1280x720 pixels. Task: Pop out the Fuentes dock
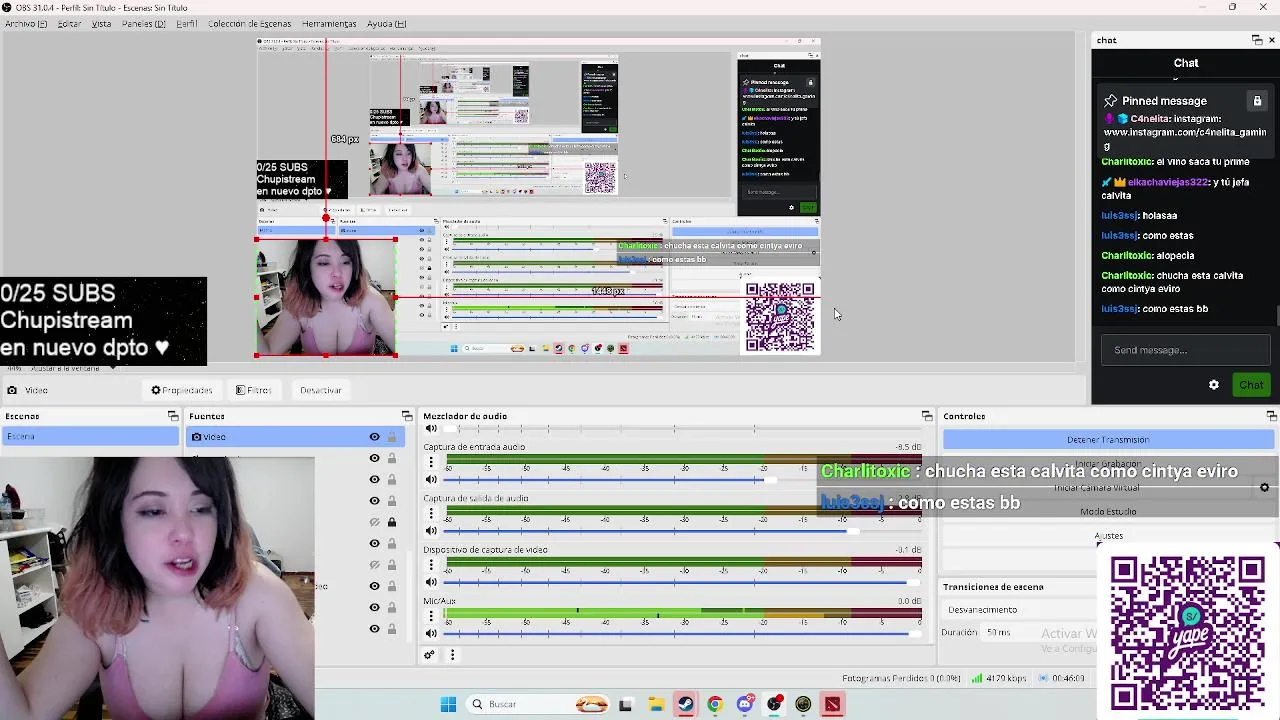[407, 416]
